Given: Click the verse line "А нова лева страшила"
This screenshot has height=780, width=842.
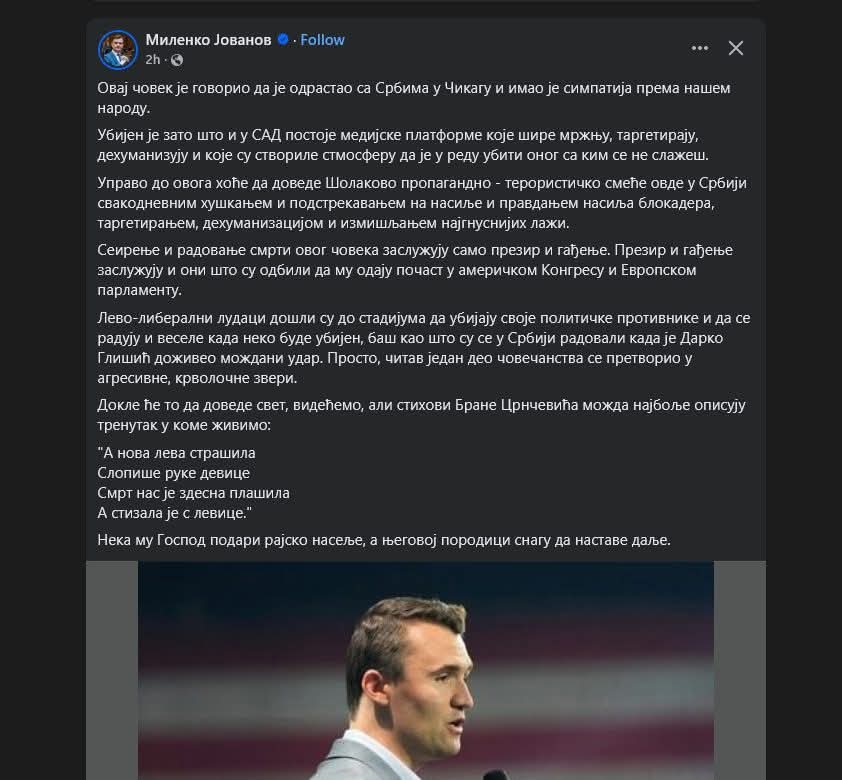Looking at the screenshot, I should (177, 453).
